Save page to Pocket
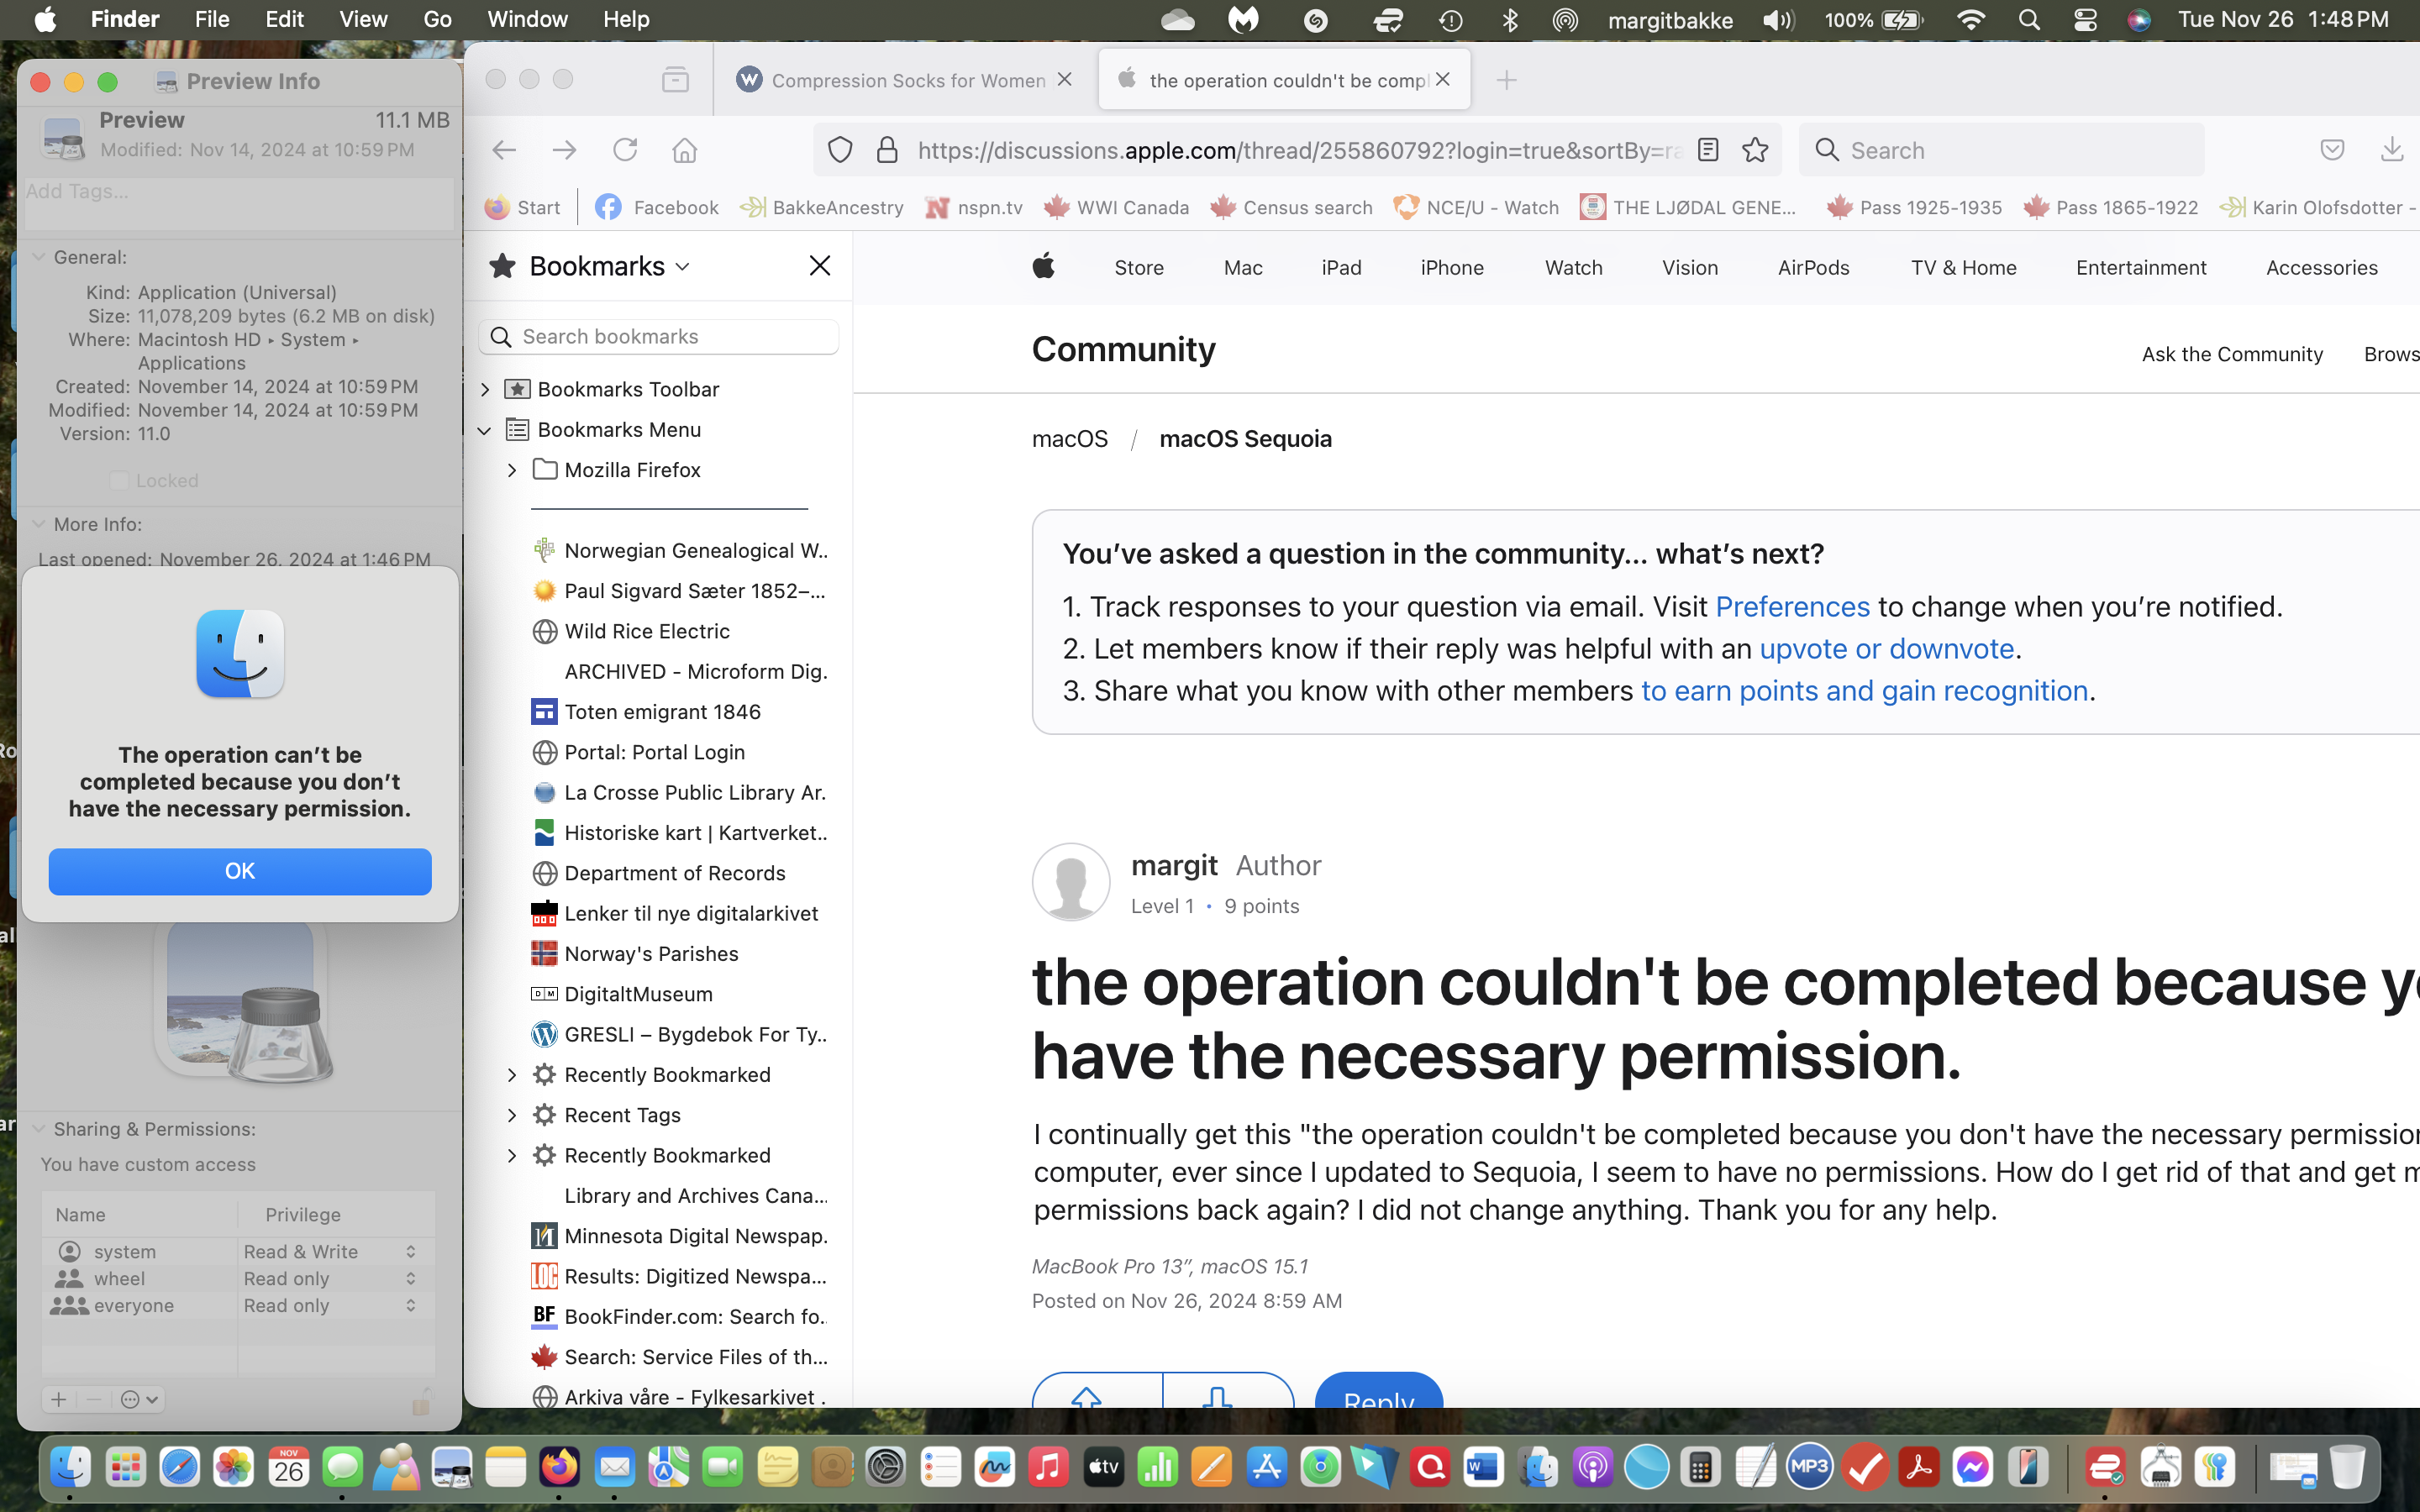 (2334, 149)
